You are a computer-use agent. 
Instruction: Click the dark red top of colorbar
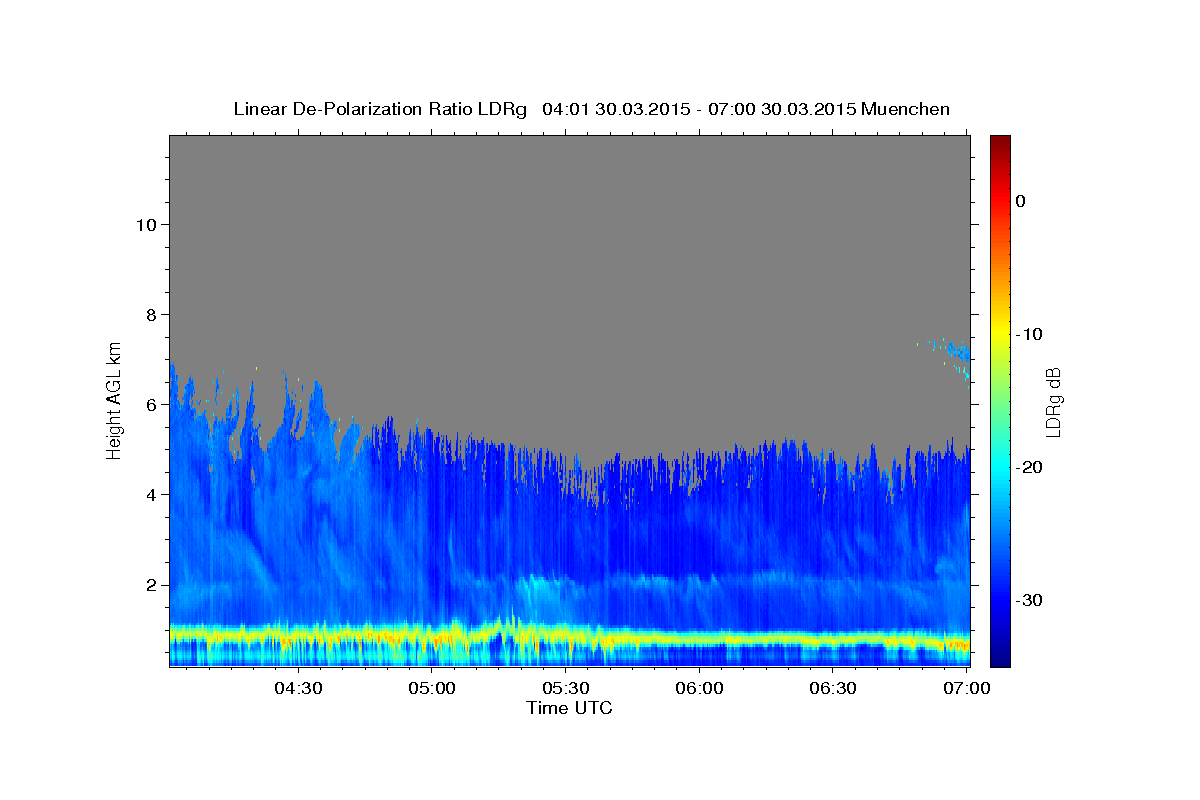point(1000,143)
